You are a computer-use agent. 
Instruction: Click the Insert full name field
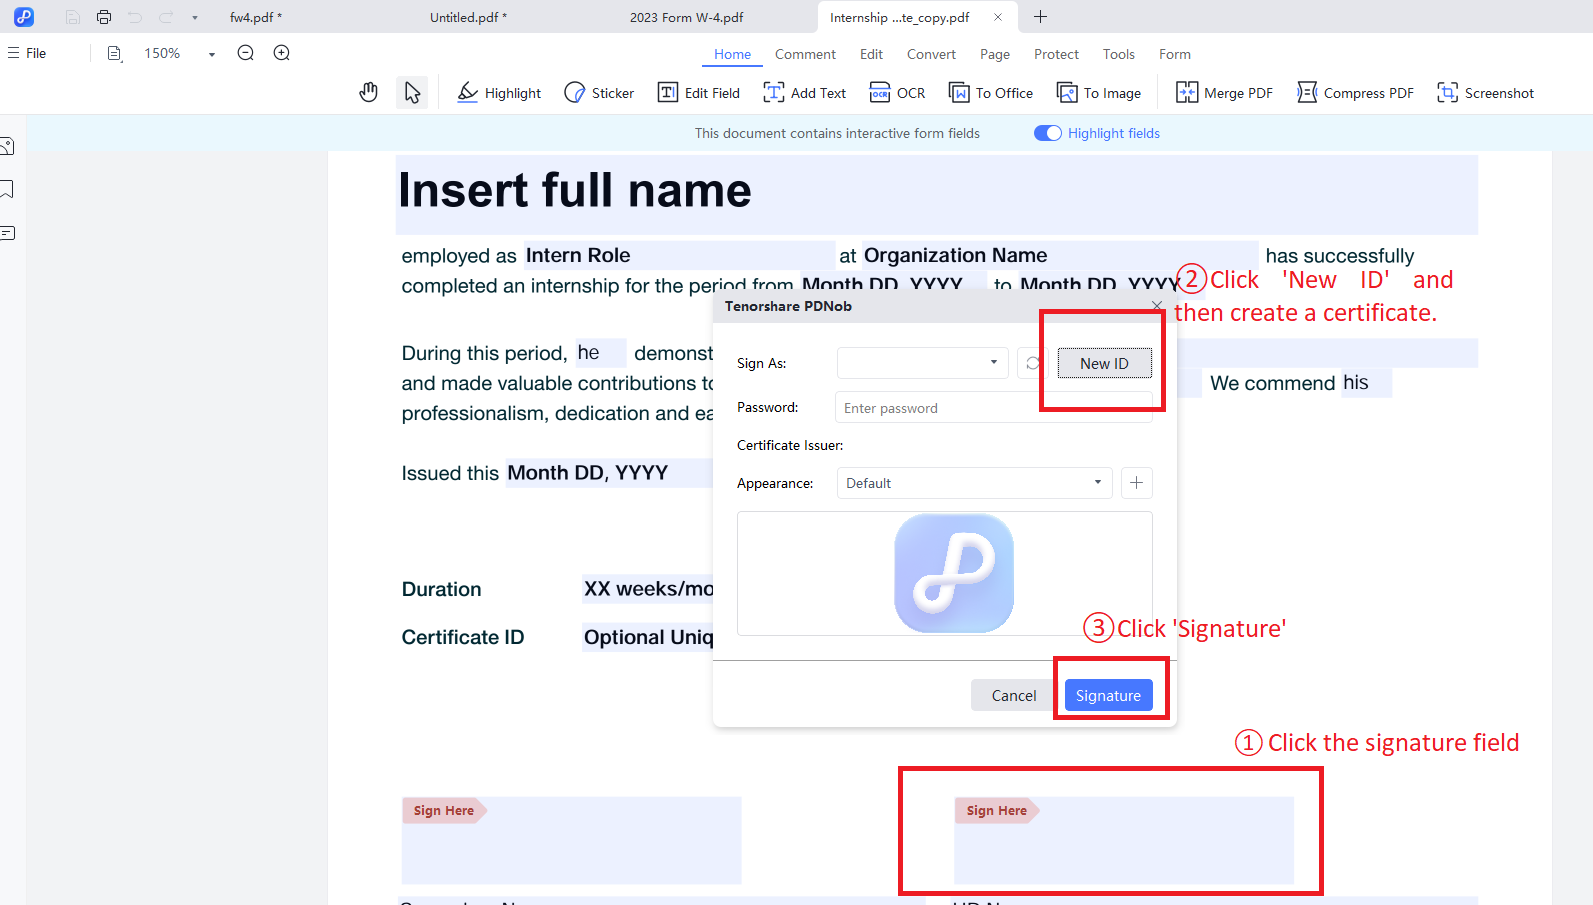(x=936, y=194)
